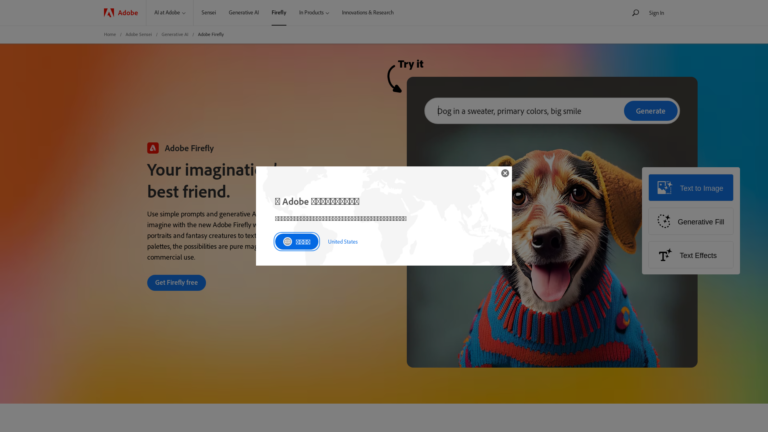Go to Generative AI breadcrumb
The image size is (768, 432).
click(175, 34)
